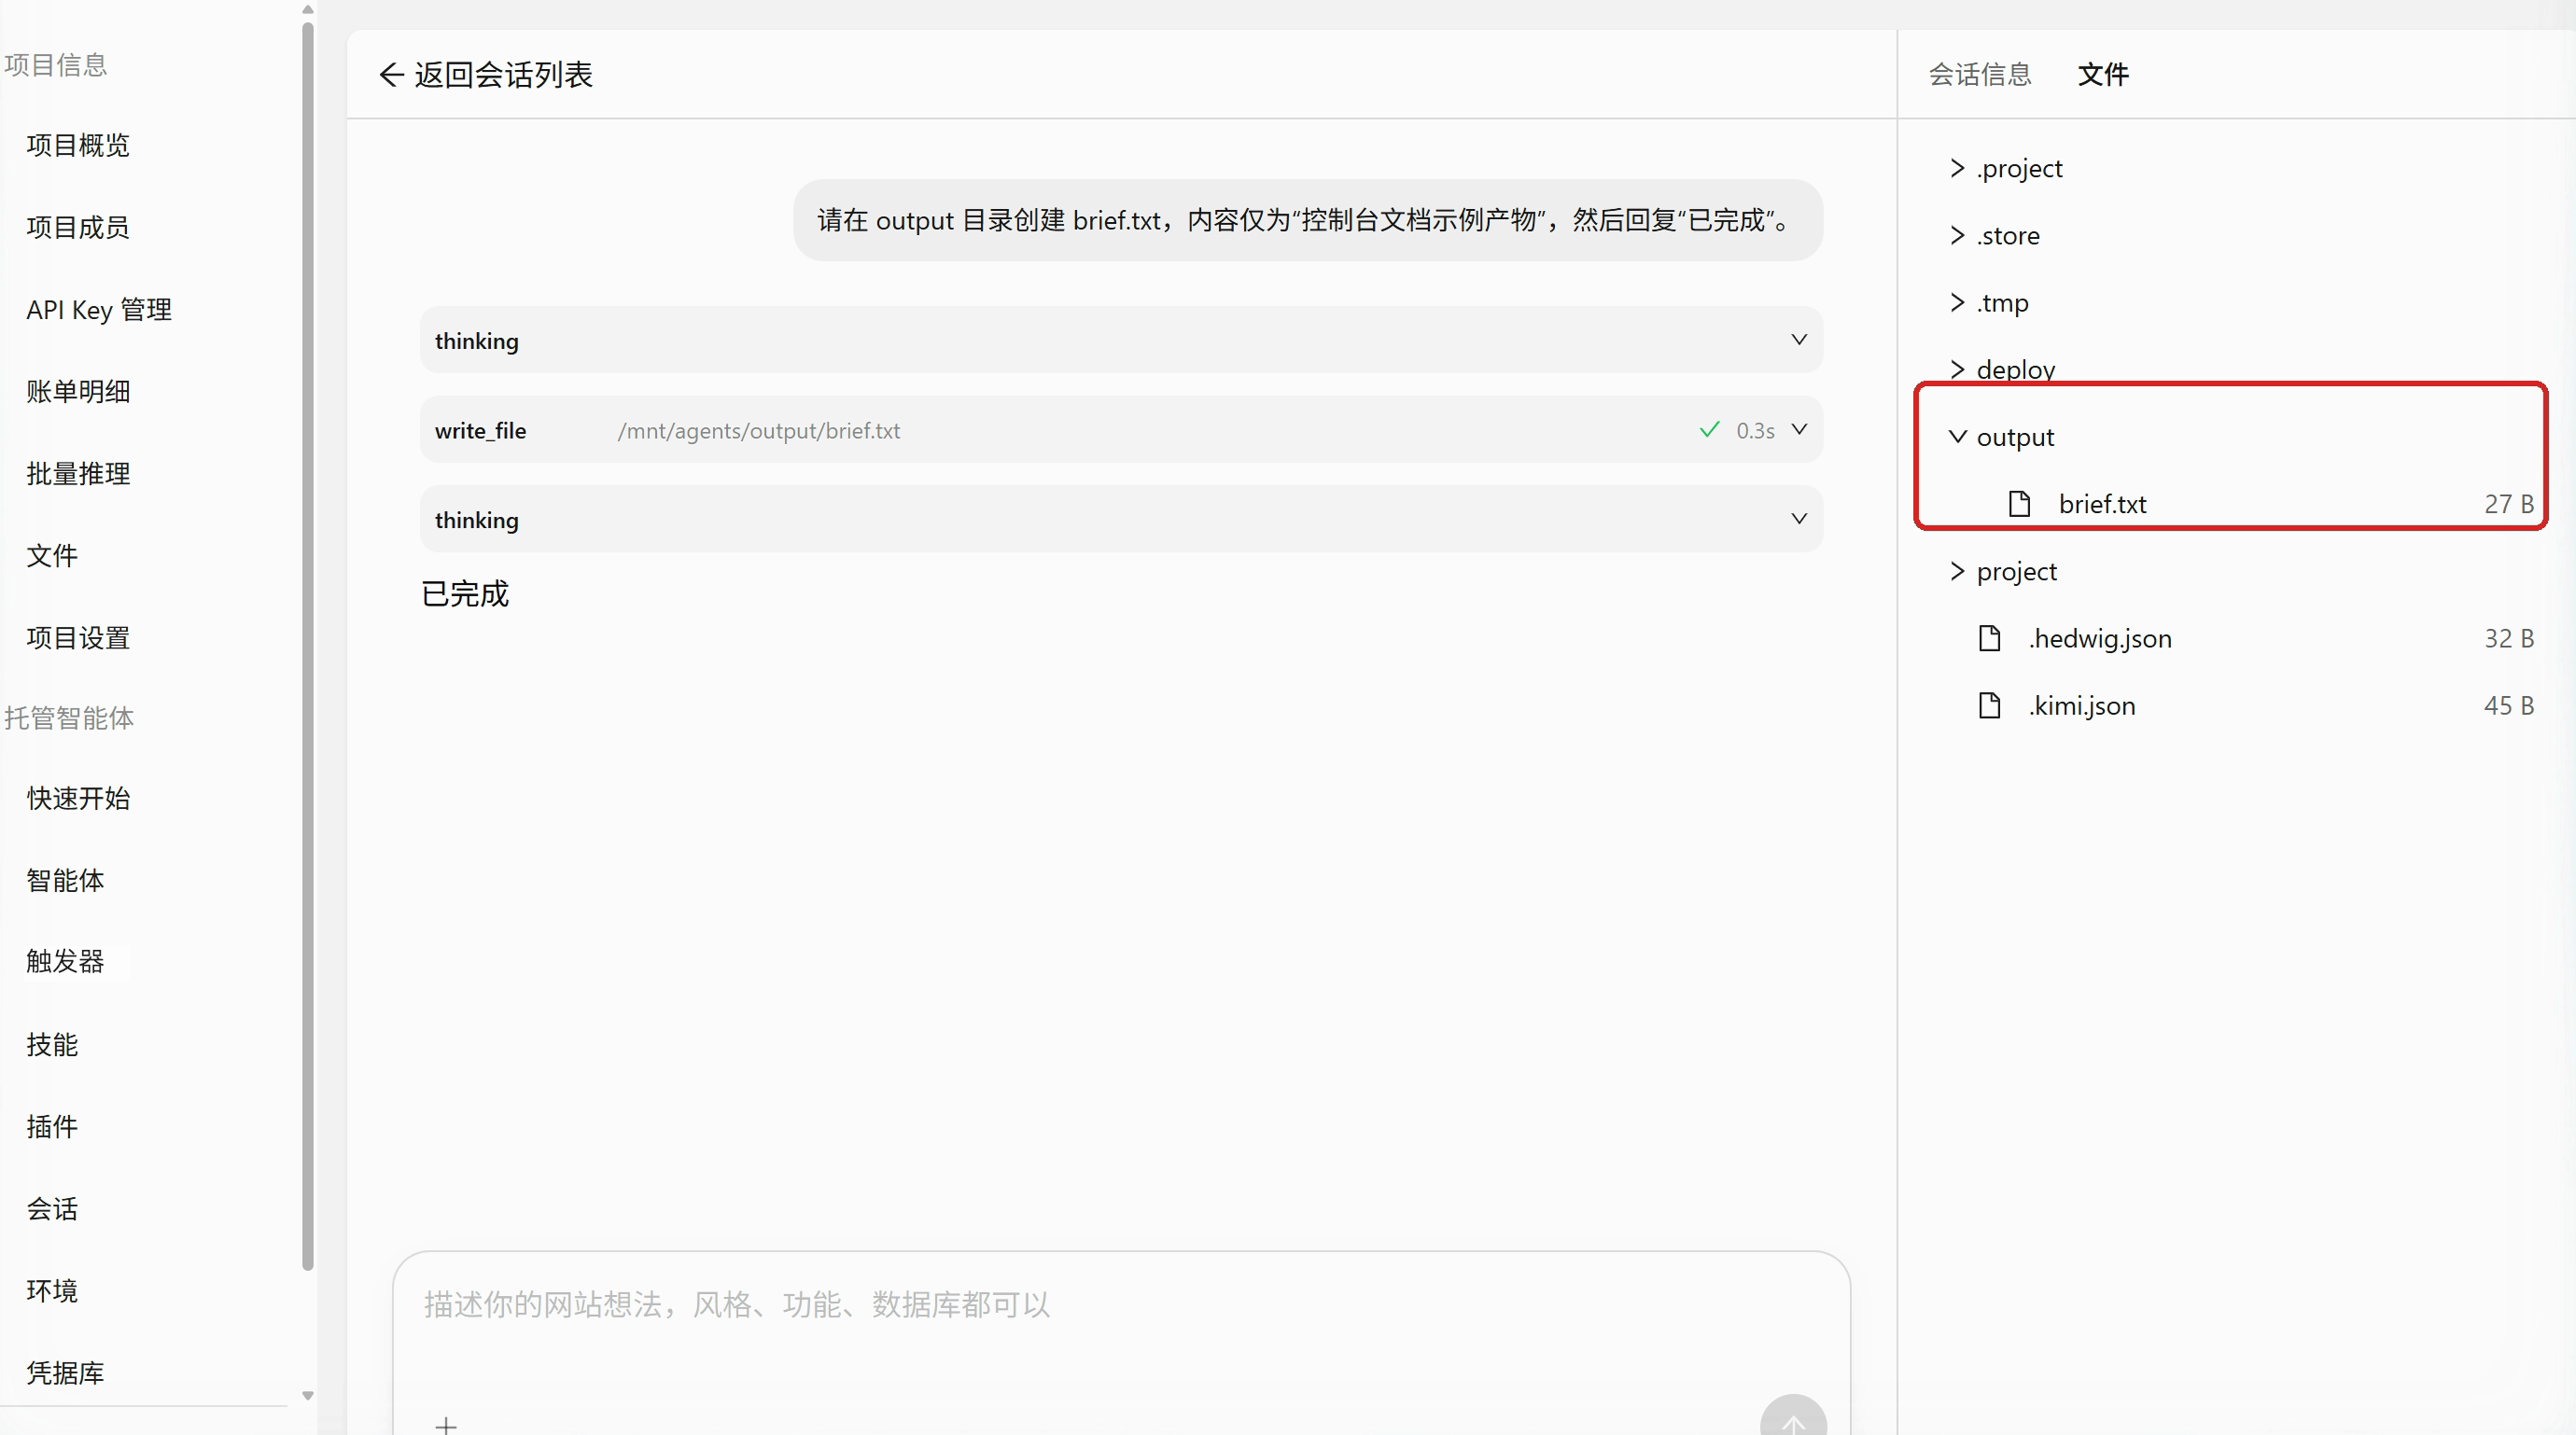
Task: Click the message input field placeholder
Action: pyautogui.click(x=736, y=1304)
